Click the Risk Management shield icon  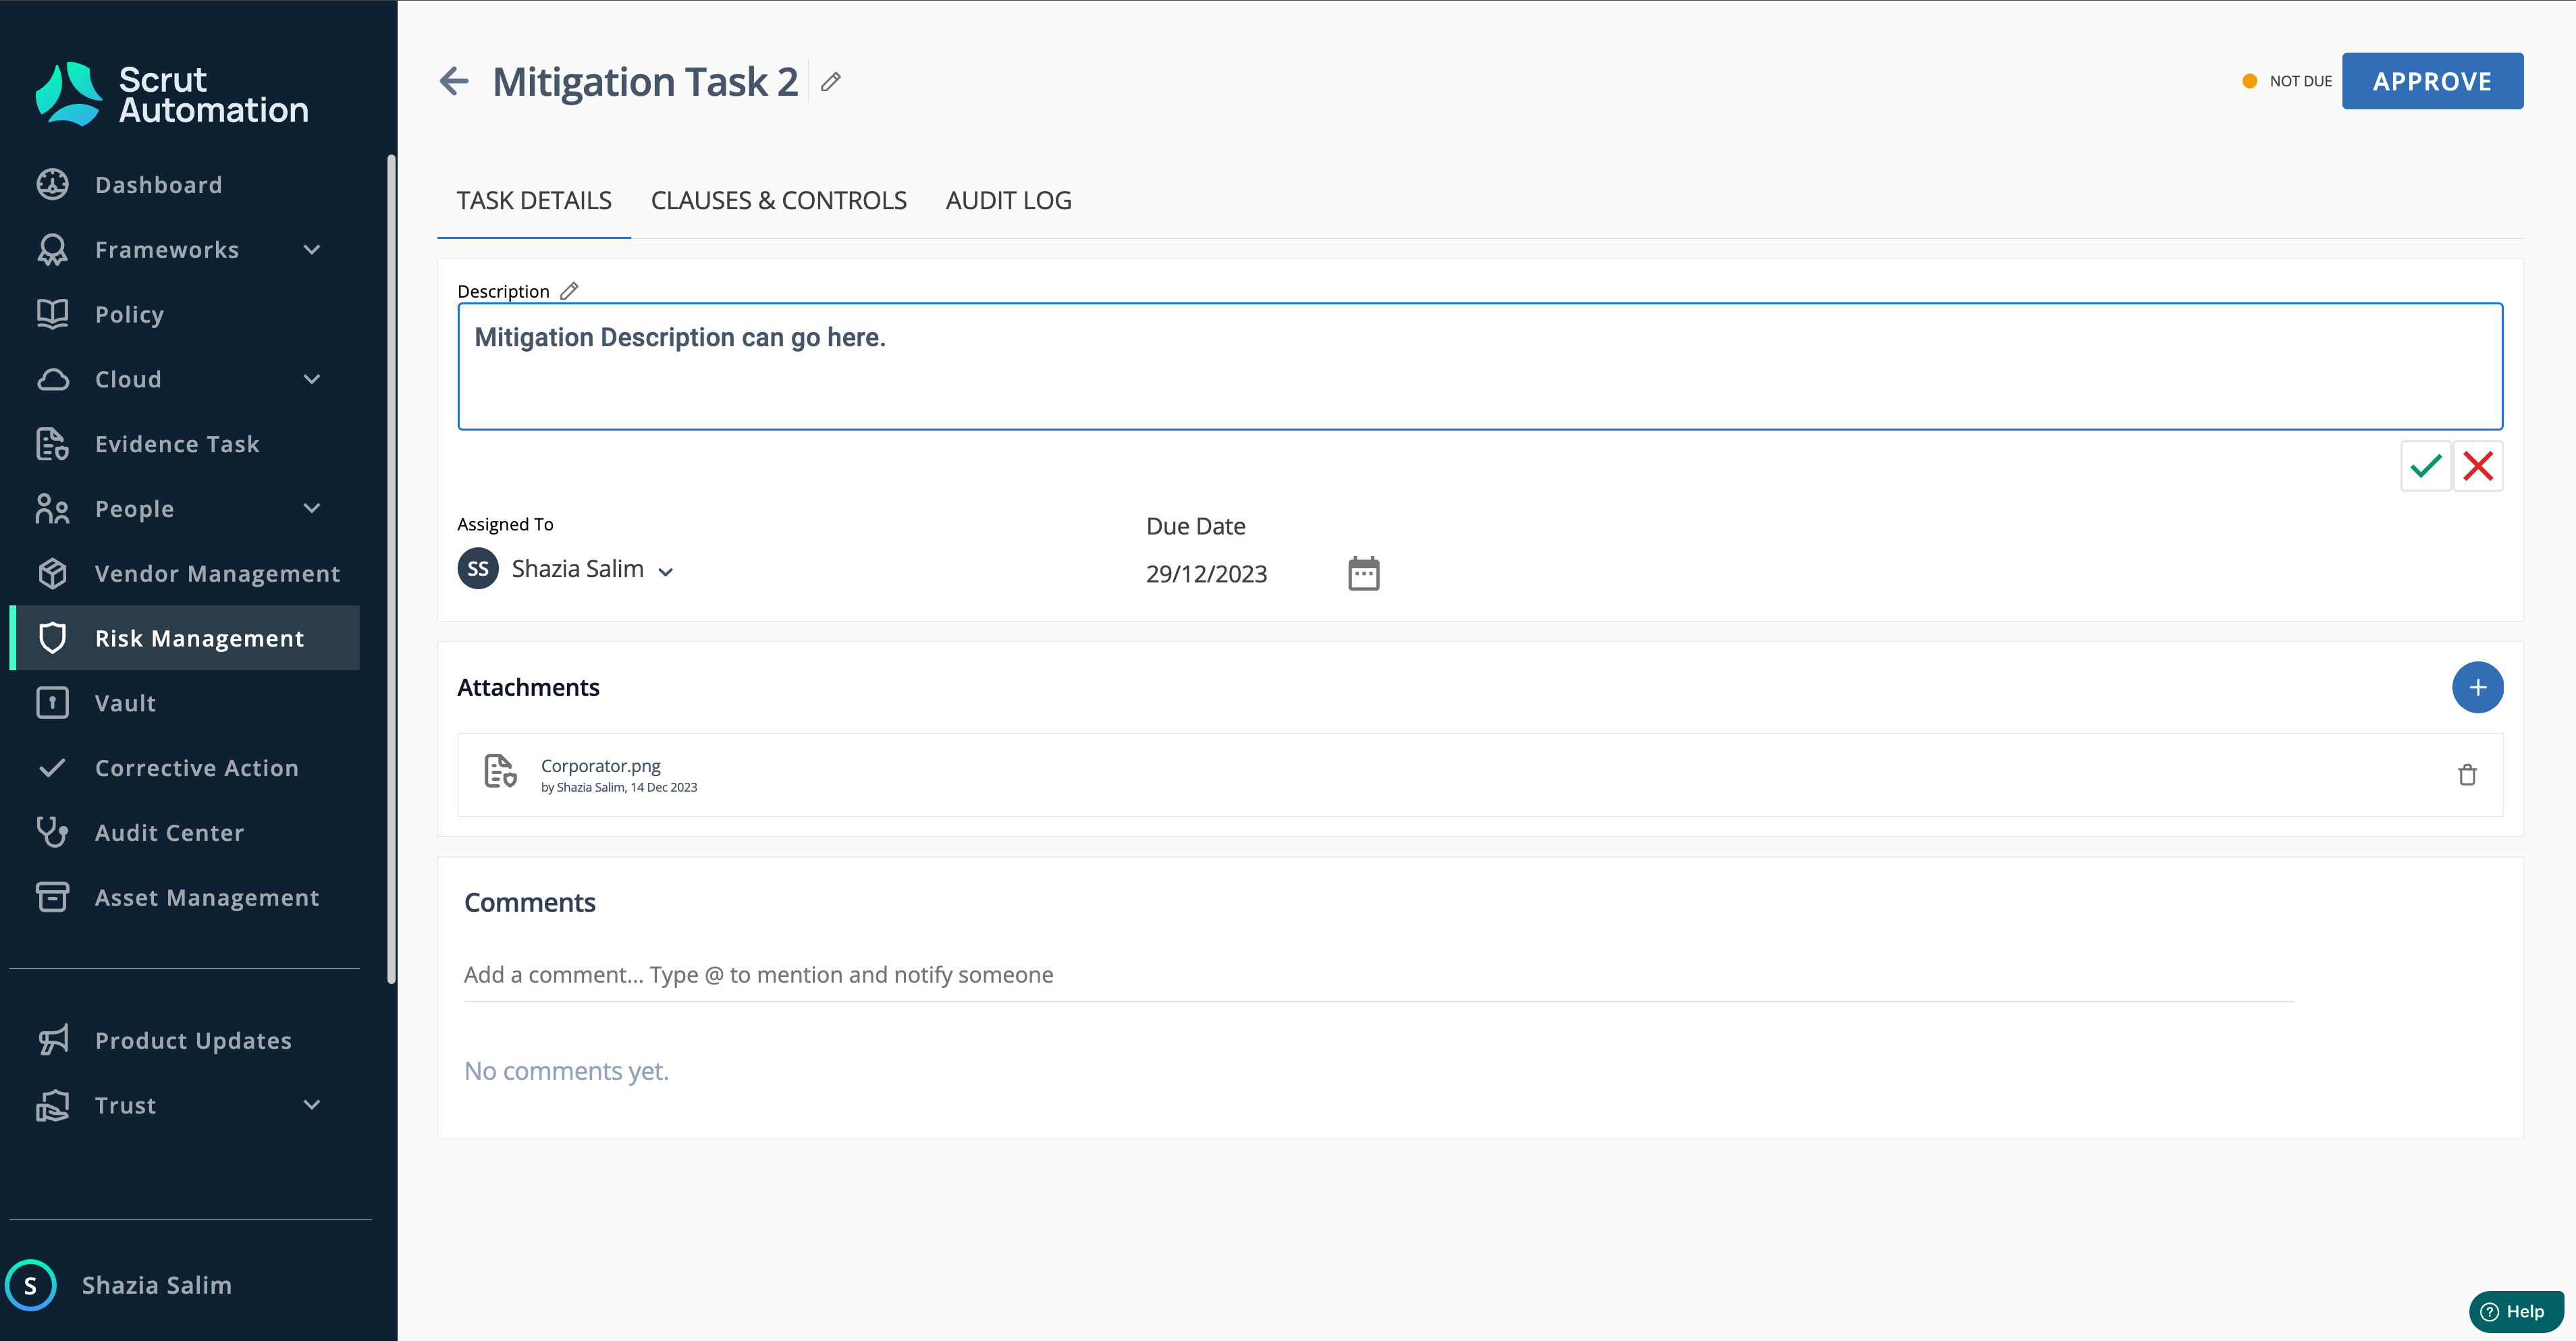(x=53, y=638)
